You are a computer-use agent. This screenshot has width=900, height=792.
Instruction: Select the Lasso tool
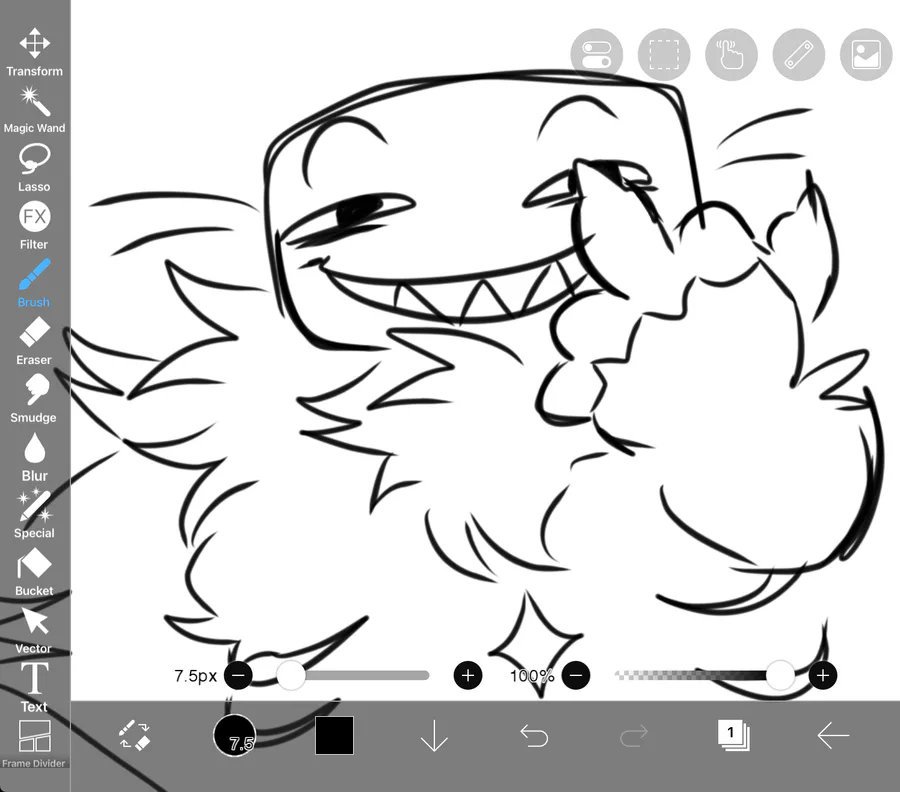pyautogui.click(x=34, y=168)
